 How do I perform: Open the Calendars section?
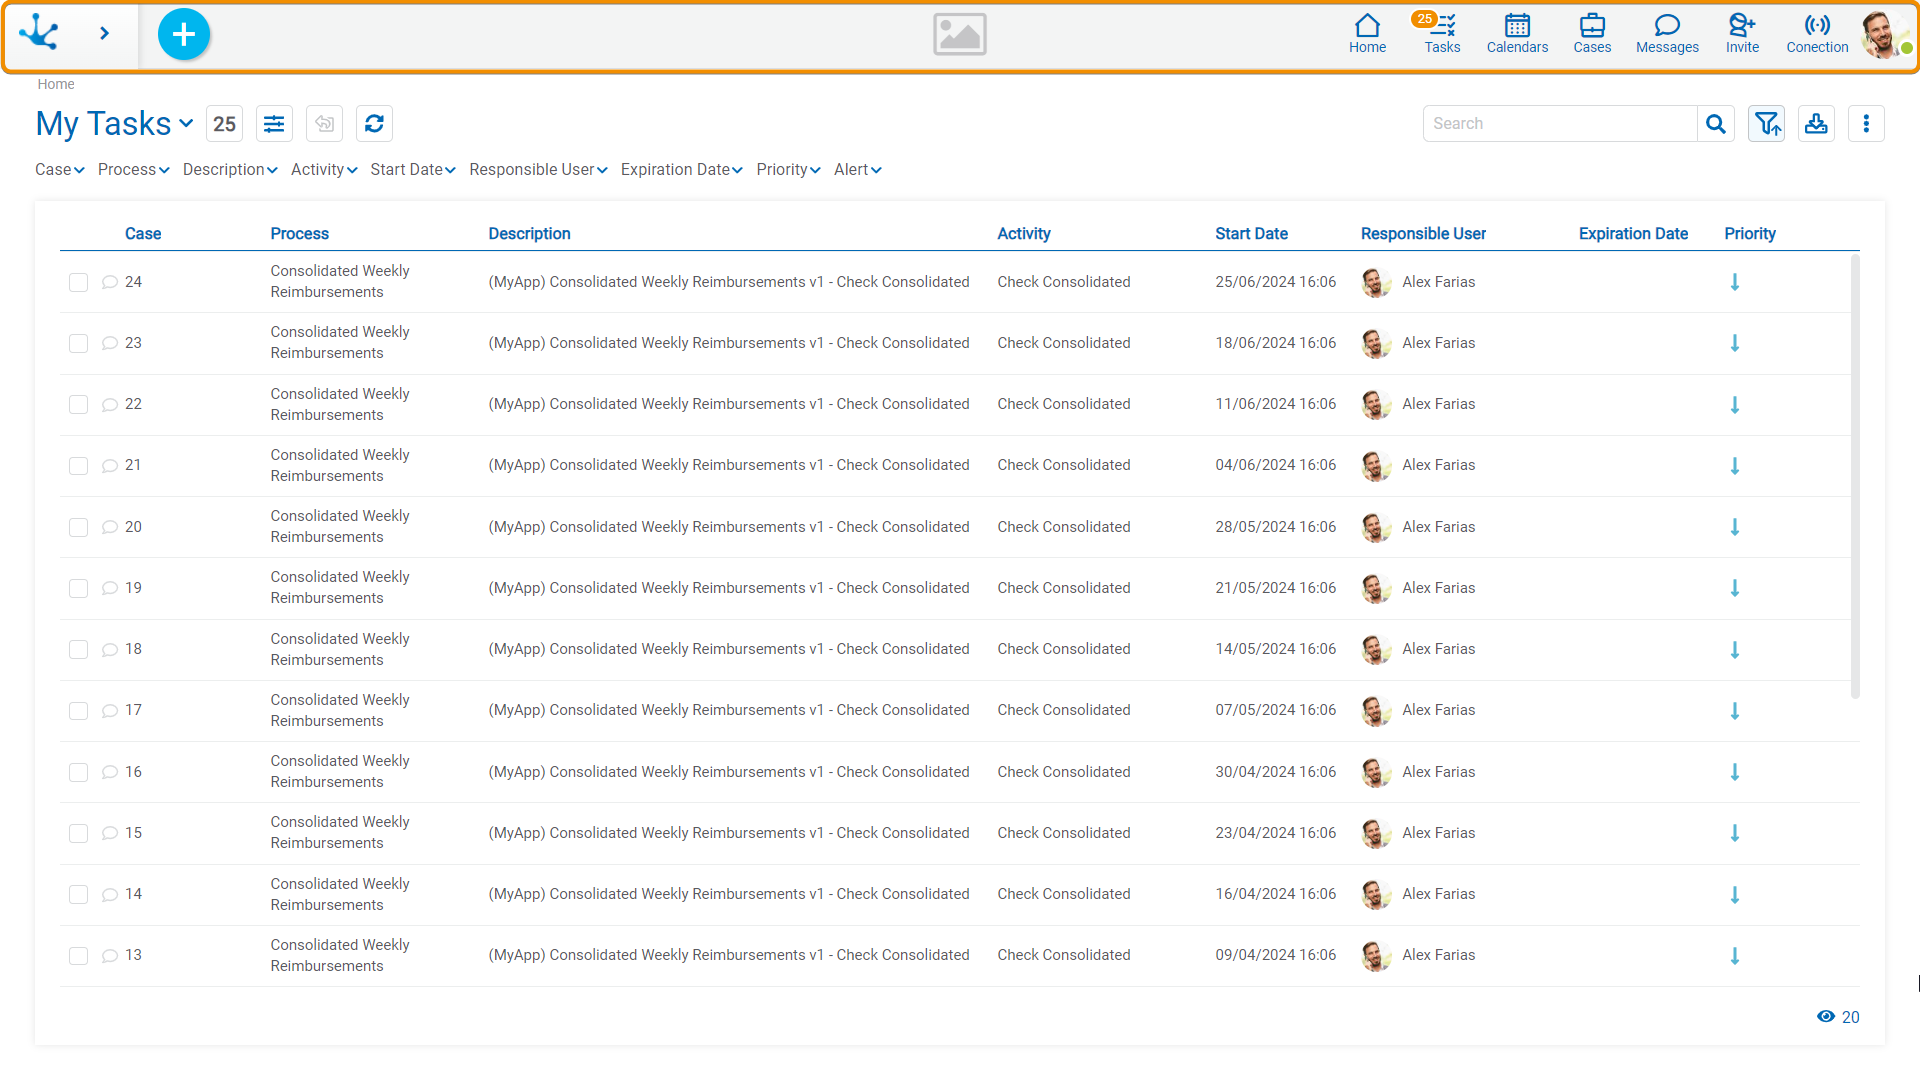point(1516,33)
